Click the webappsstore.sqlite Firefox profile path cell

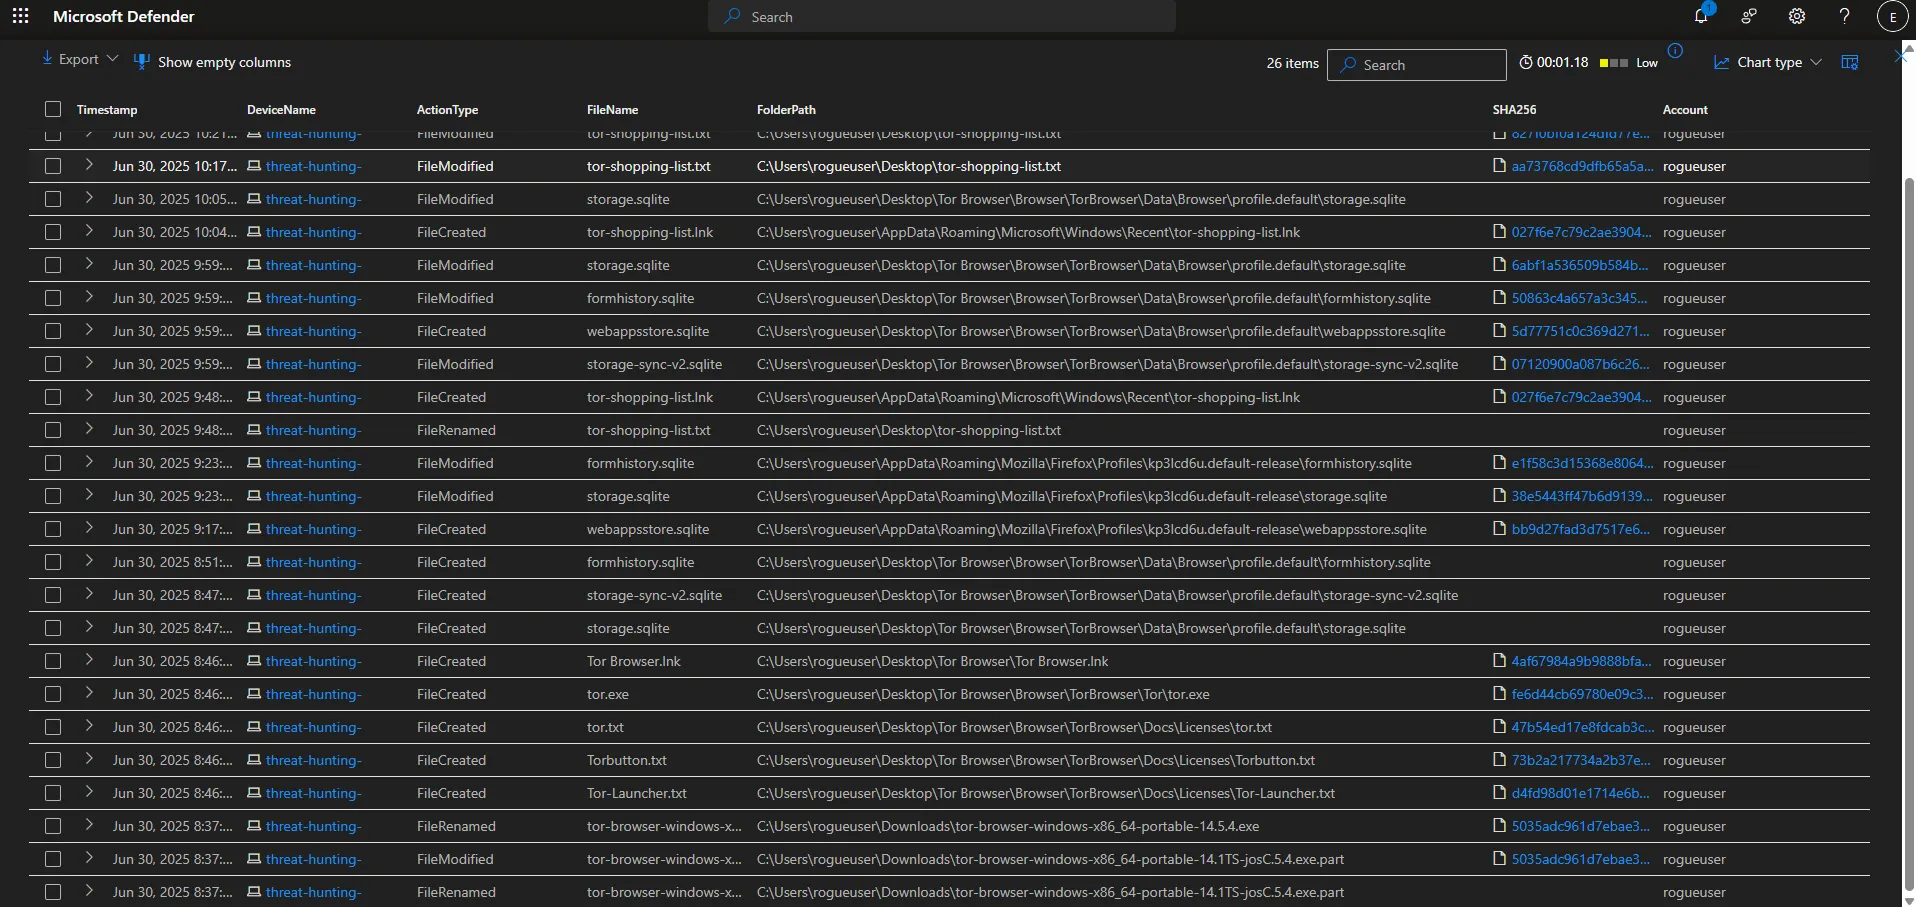click(x=1091, y=529)
